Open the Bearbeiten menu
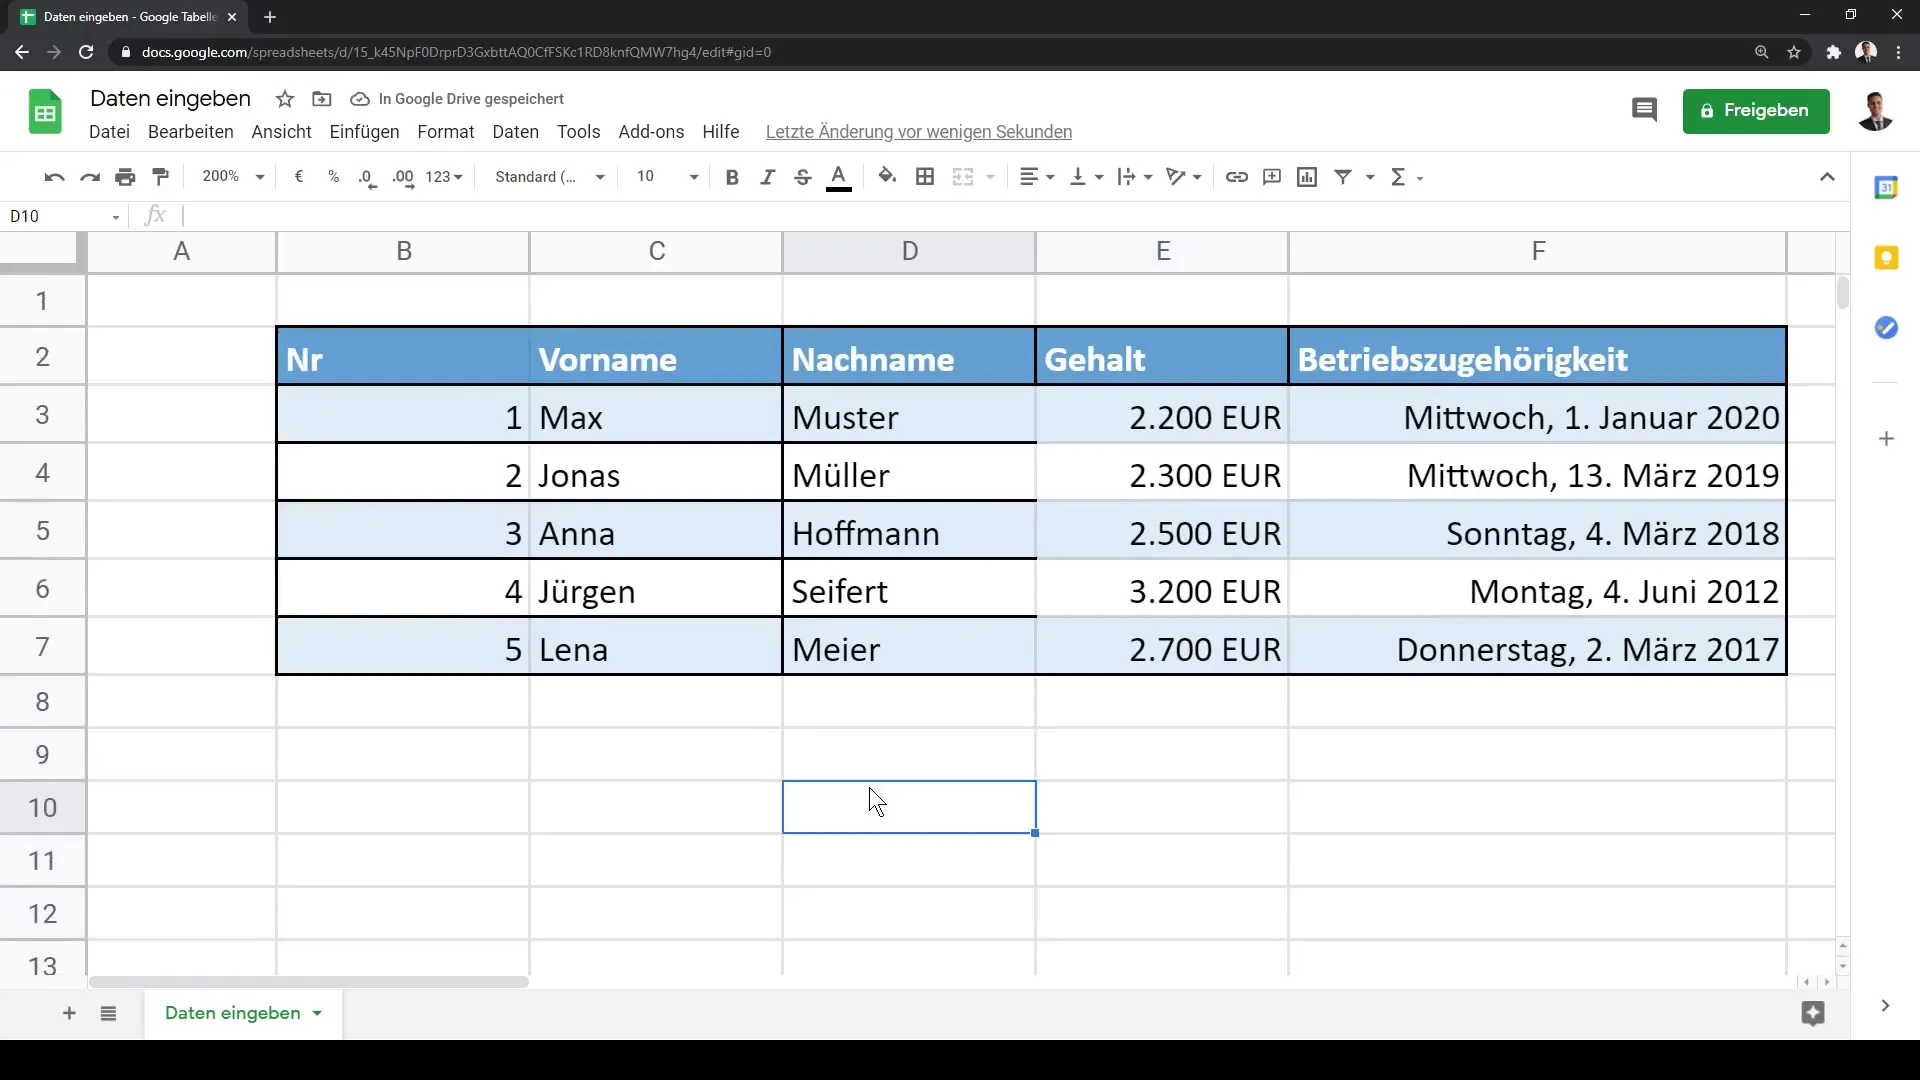 tap(190, 132)
